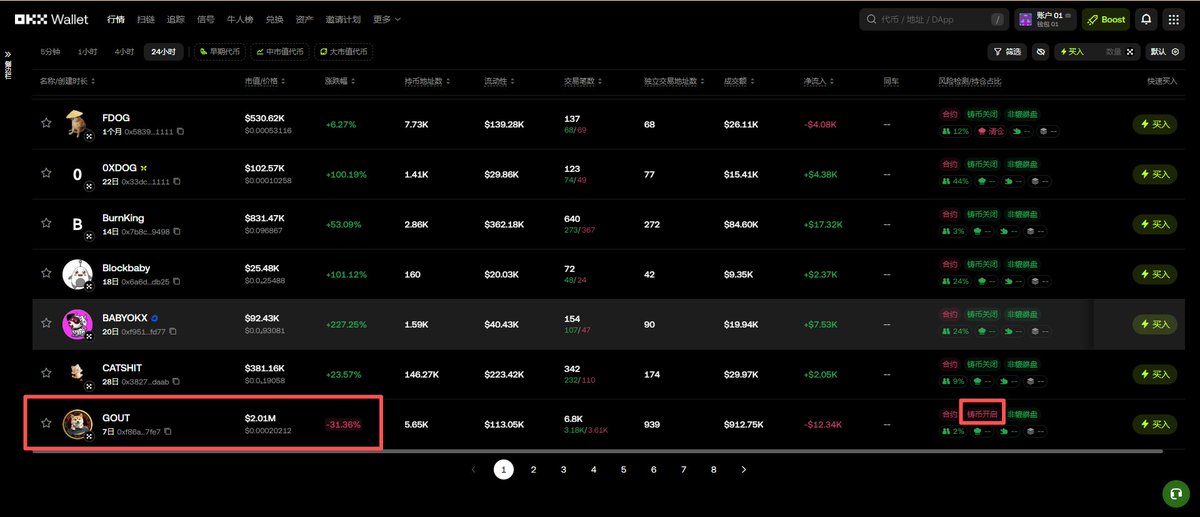Copy FDOG contract address icon
Viewport: 1200px width, 517px height.
click(x=180, y=131)
